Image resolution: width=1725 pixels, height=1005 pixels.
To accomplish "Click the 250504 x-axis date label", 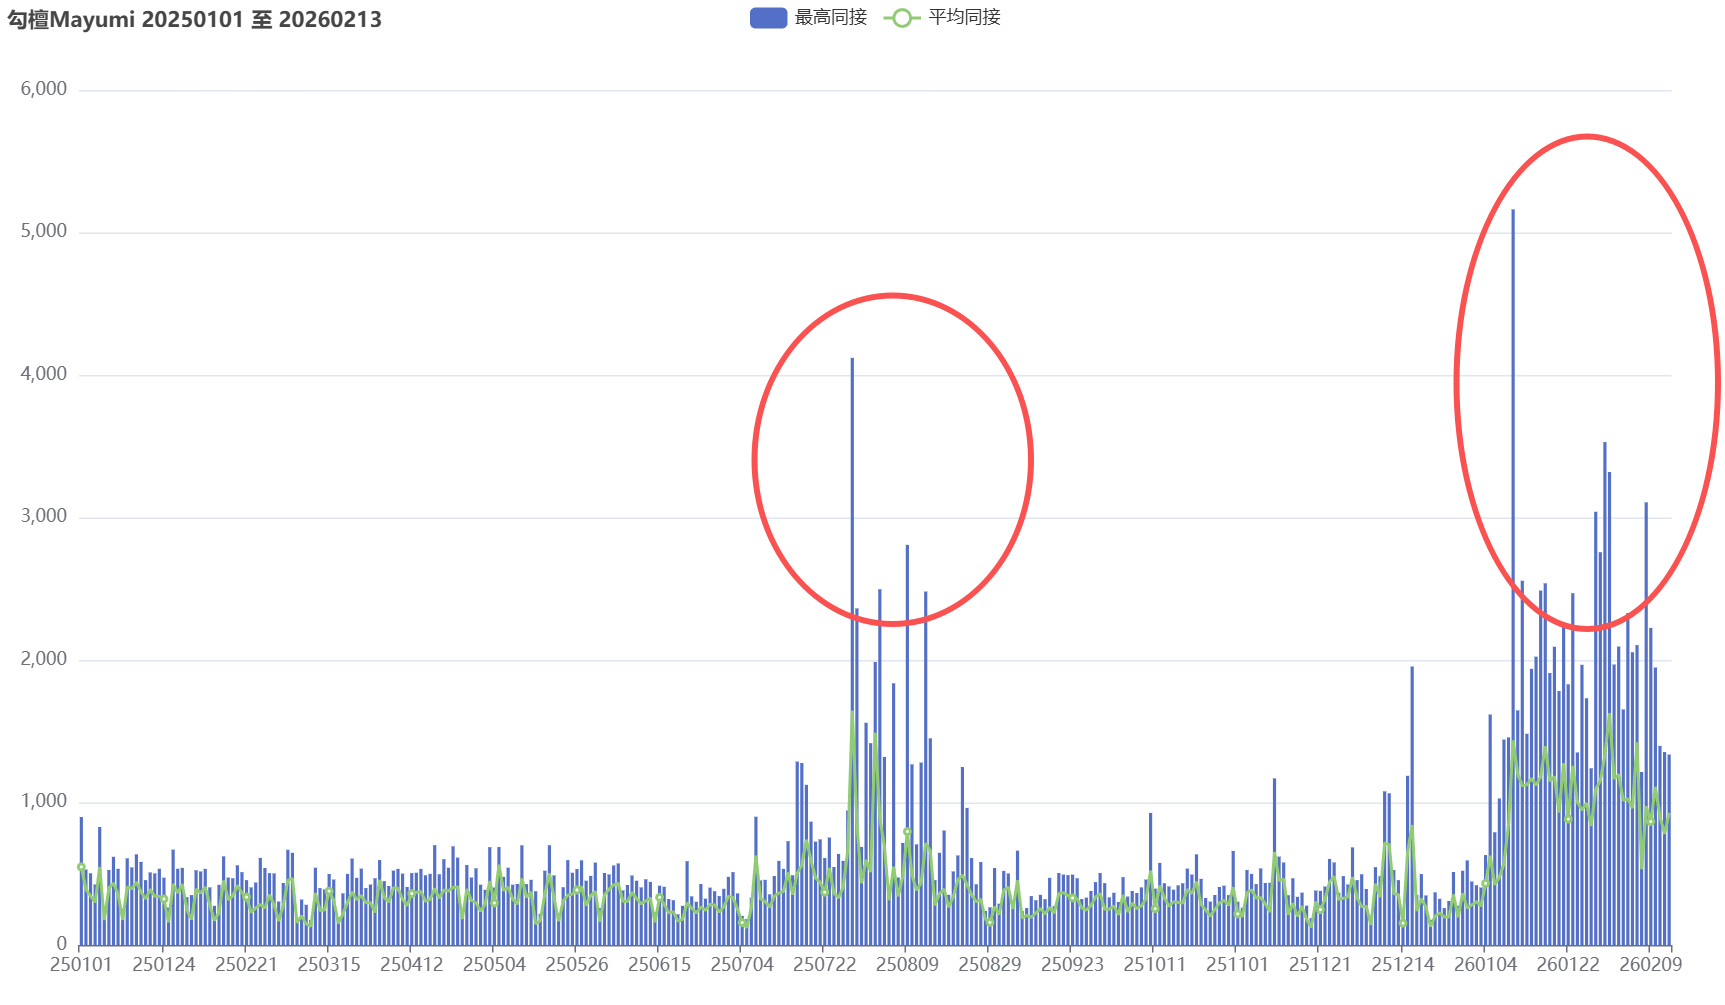I will point(494,965).
